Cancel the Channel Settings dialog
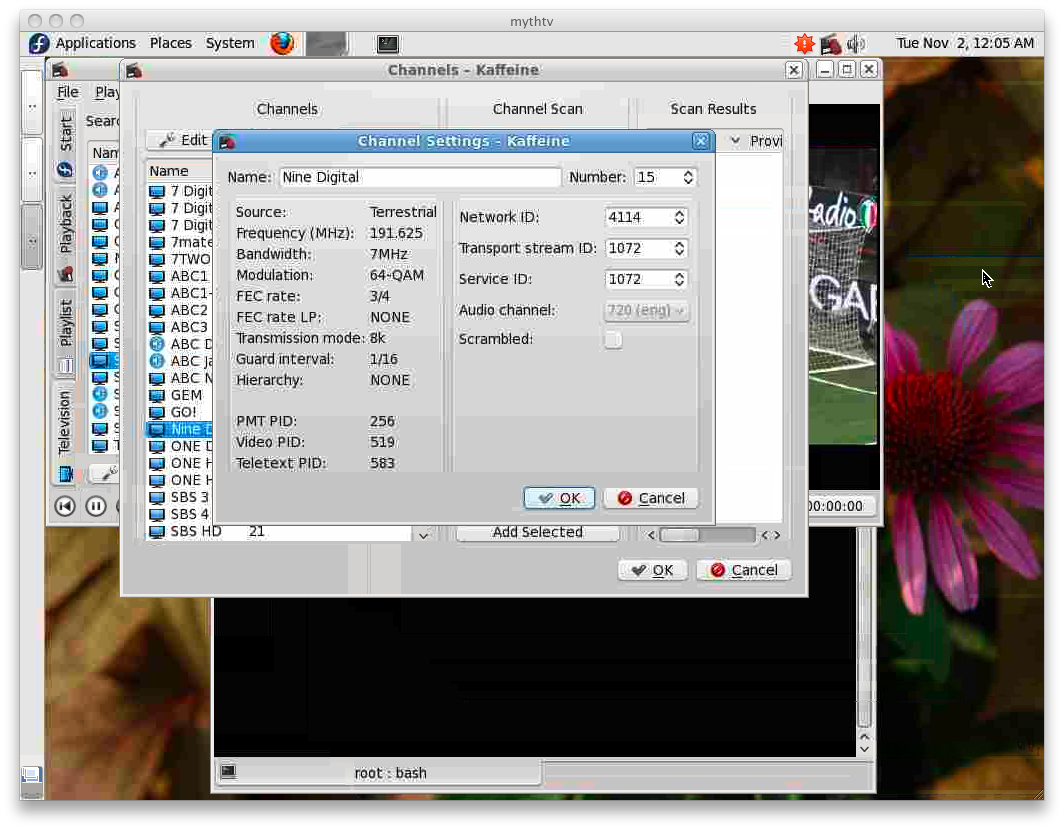The image size is (1064, 830). [651, 498]
